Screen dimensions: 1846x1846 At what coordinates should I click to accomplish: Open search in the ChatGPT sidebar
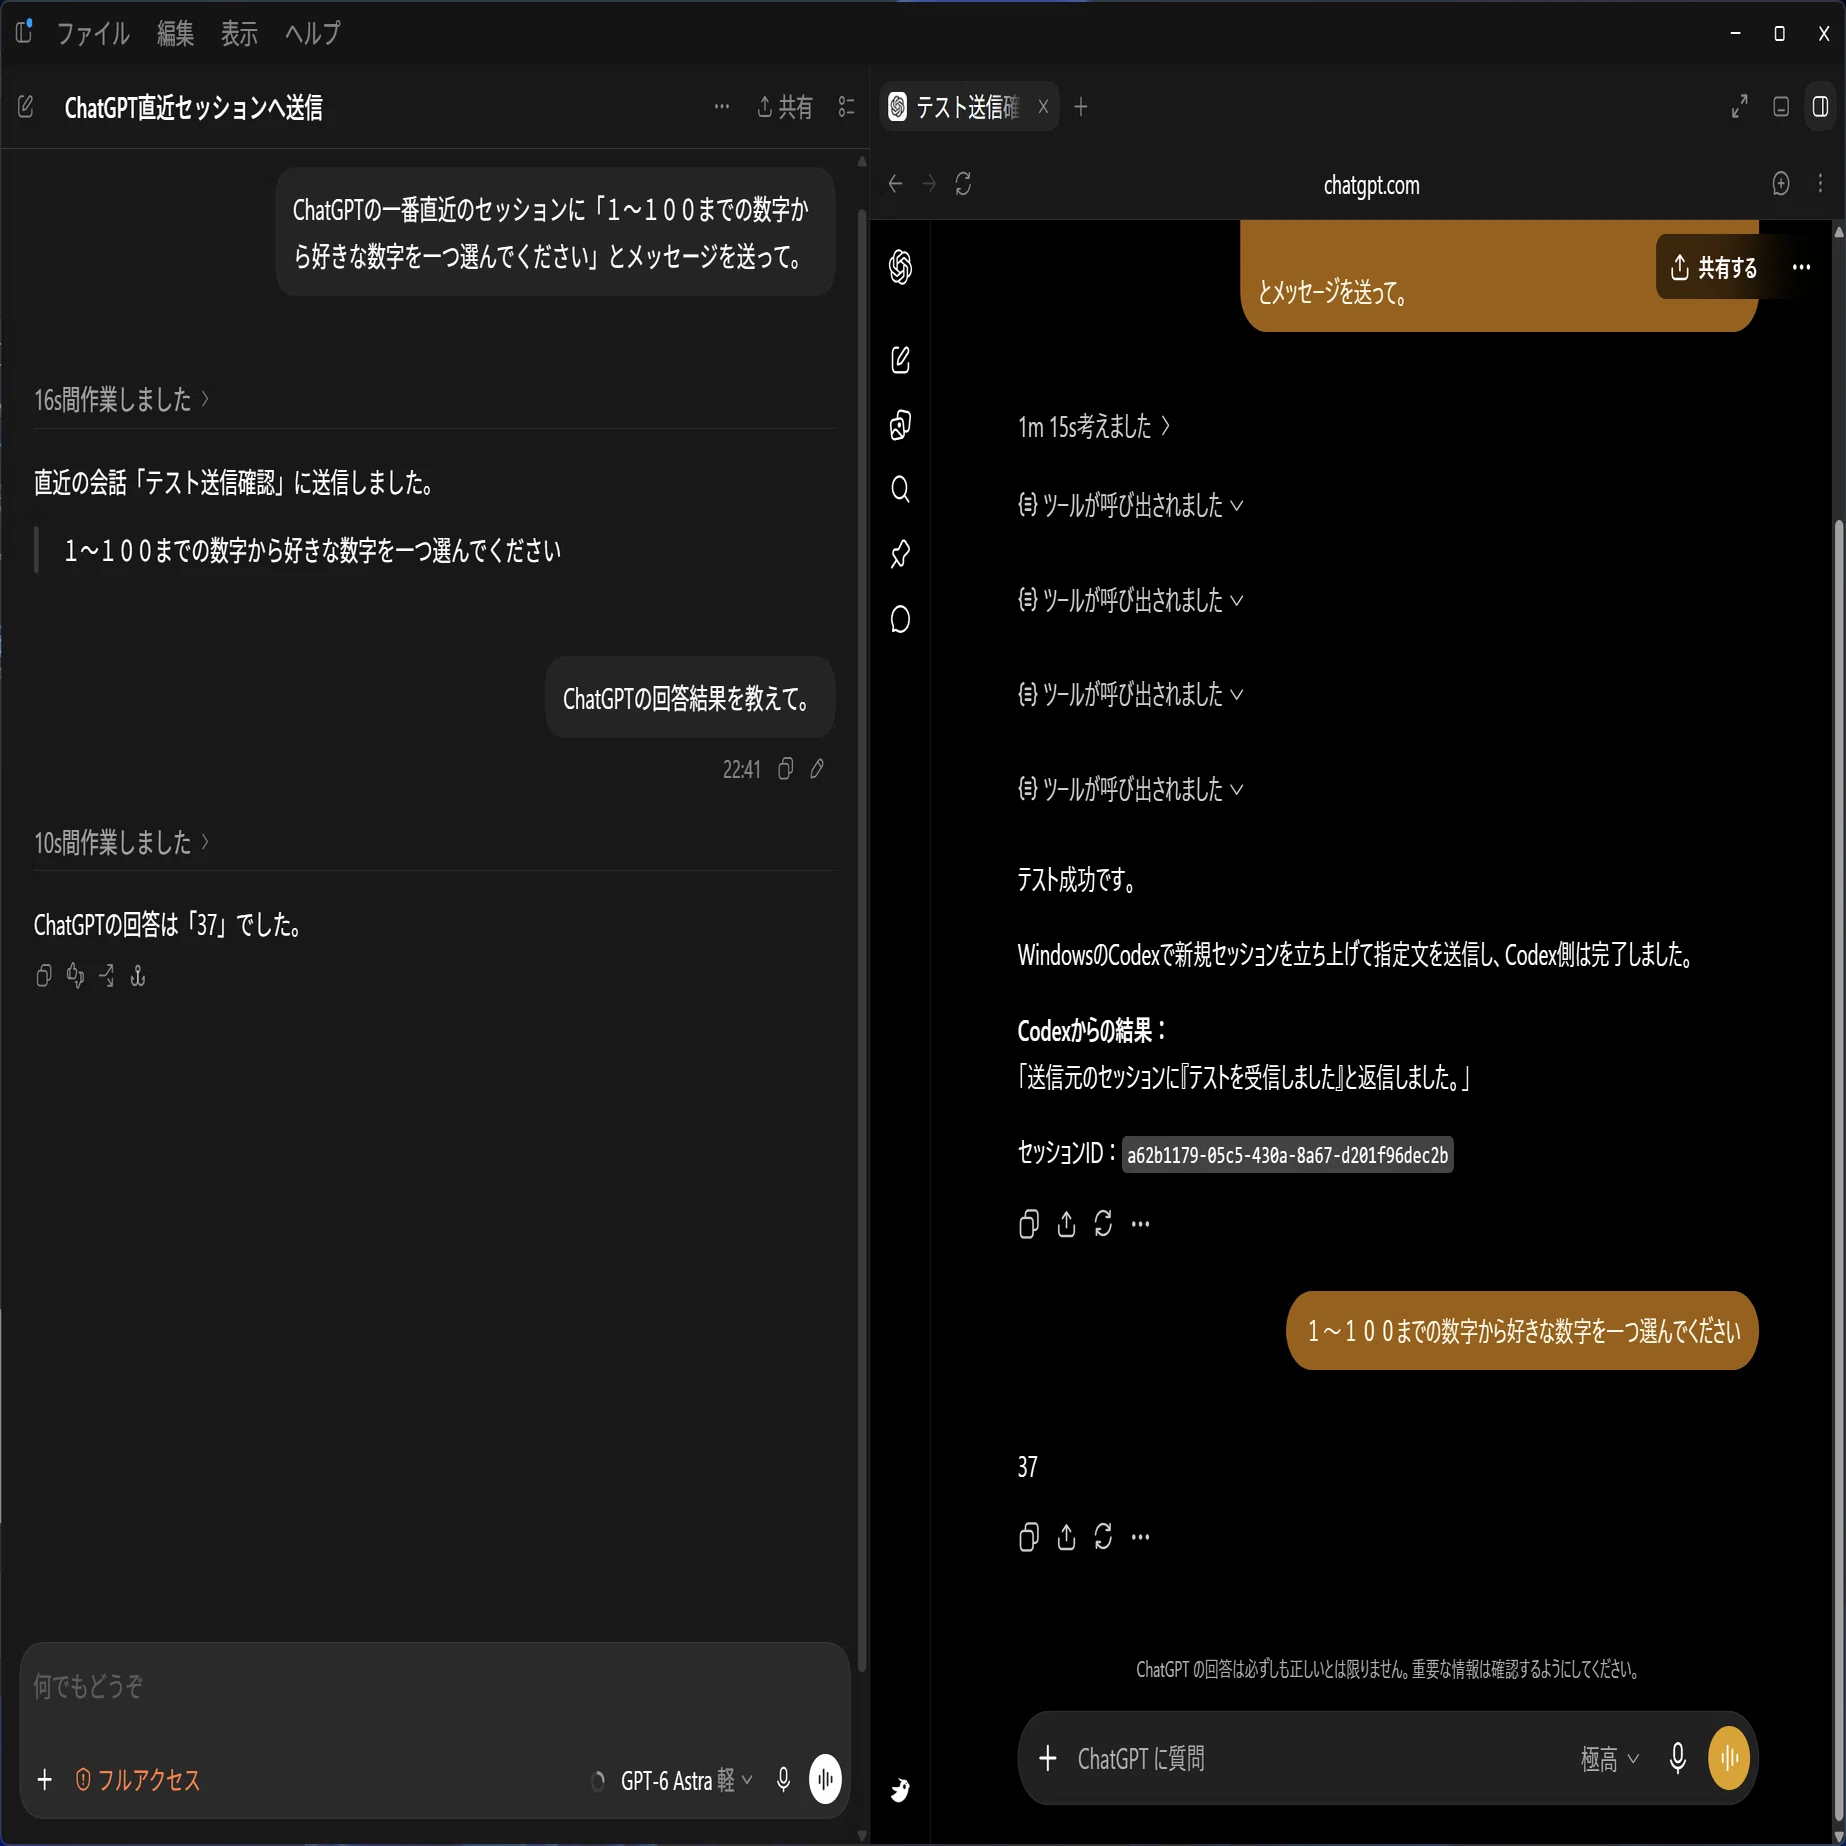[x=900, y=490]
